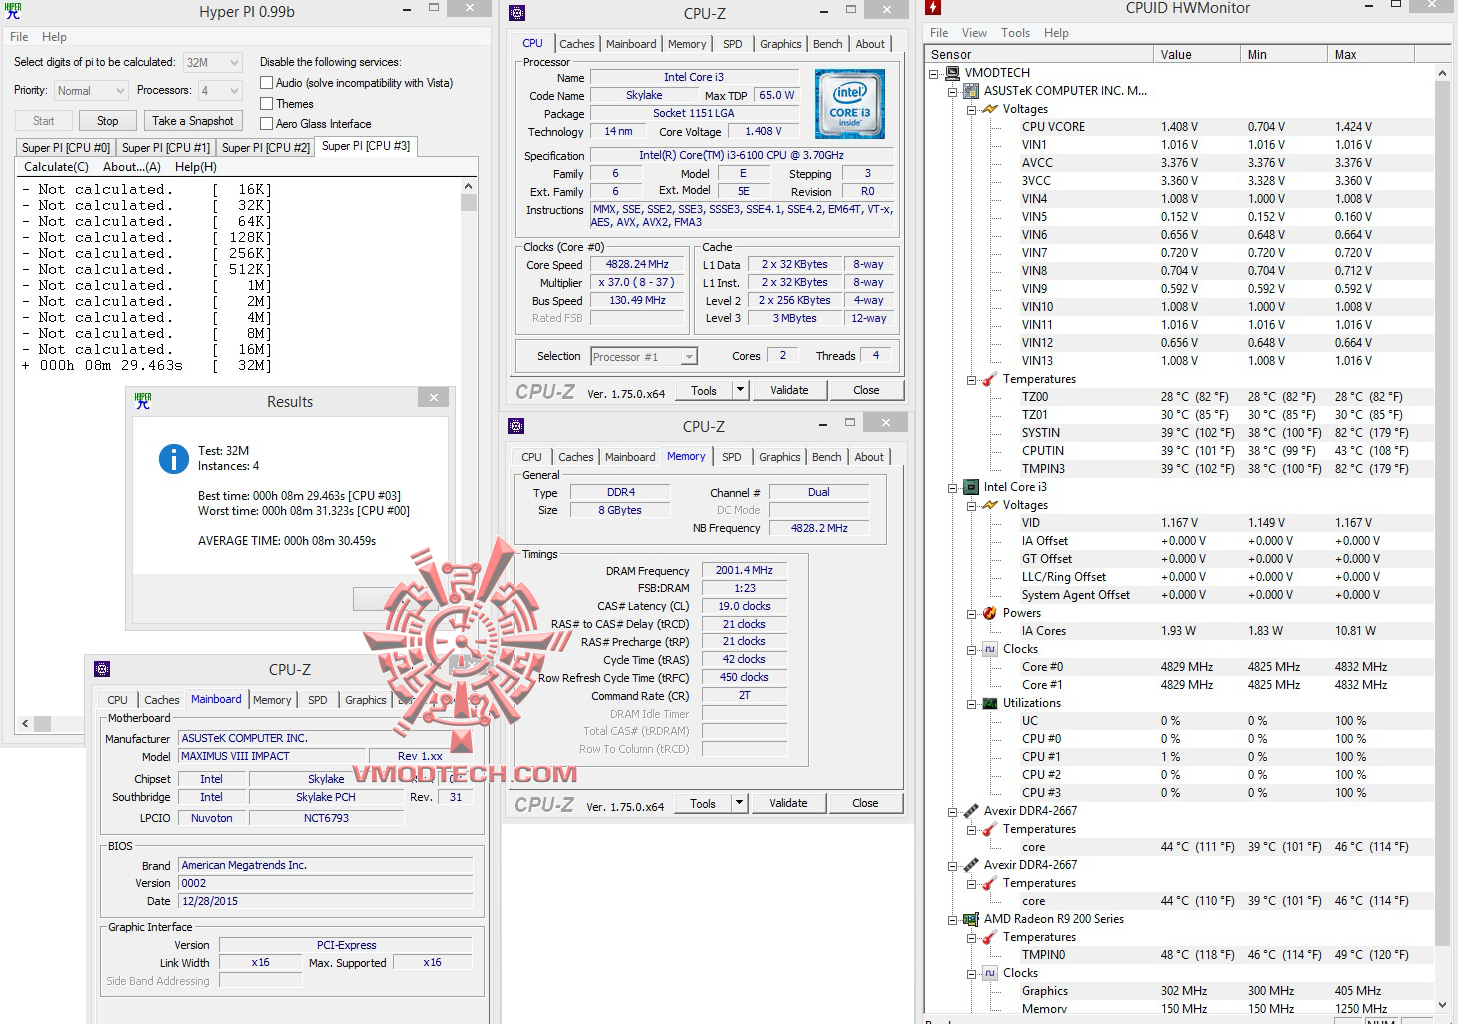Viewport: 1458px width, 1024px height.
Task: Click the Take a Snapshot button
Action: point(193,121)
